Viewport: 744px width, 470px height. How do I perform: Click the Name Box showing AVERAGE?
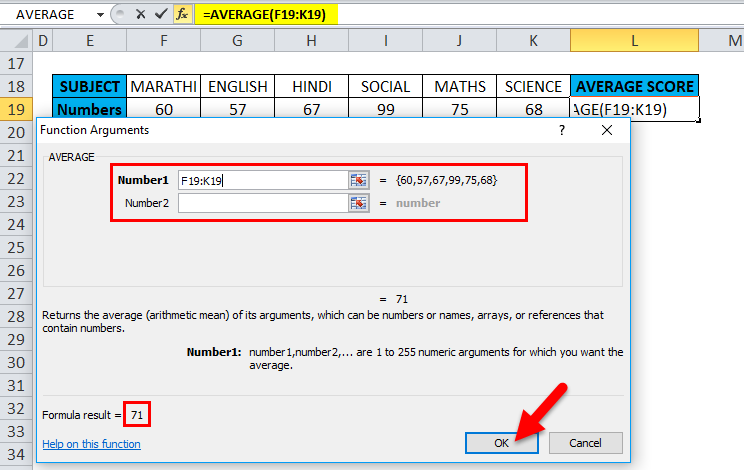(x=47, y=15)
